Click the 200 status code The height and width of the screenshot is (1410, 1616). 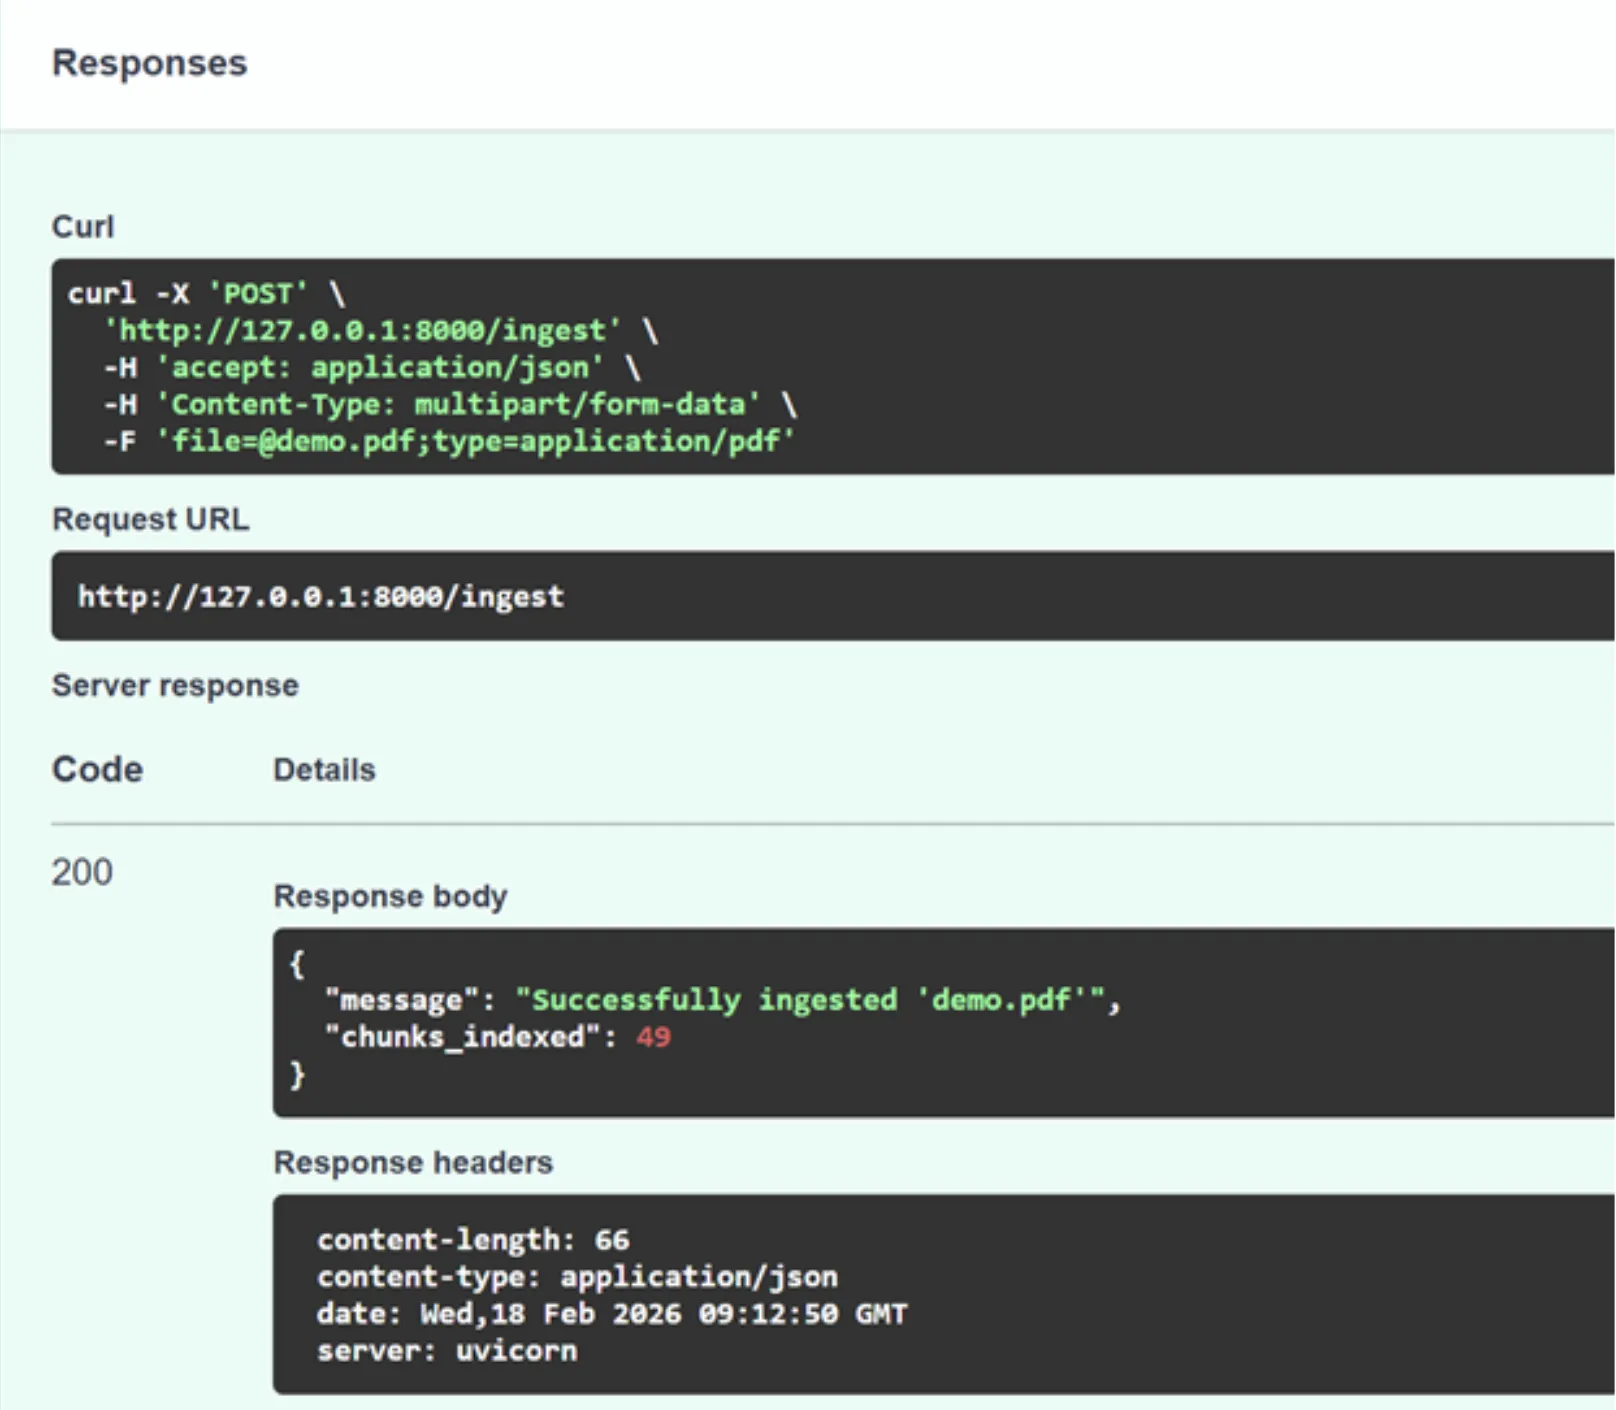click(82, 873)
